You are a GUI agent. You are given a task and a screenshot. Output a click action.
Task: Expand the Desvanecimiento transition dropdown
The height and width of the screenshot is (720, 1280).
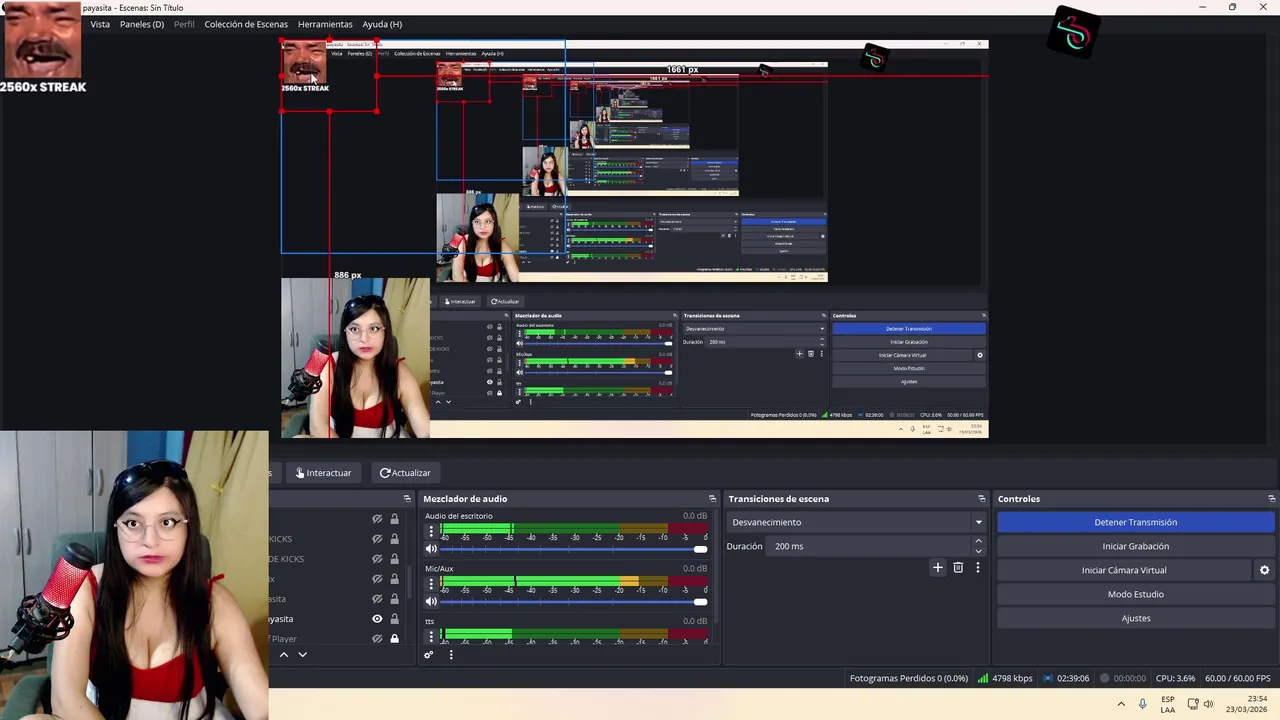[x=978, y=522]
